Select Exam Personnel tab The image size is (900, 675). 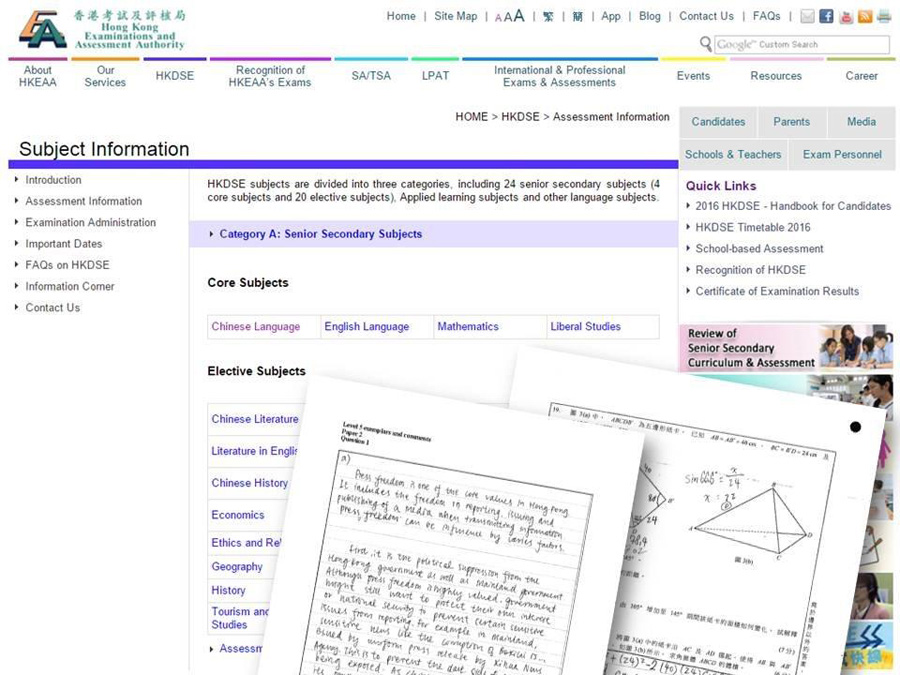coord(842,154)
